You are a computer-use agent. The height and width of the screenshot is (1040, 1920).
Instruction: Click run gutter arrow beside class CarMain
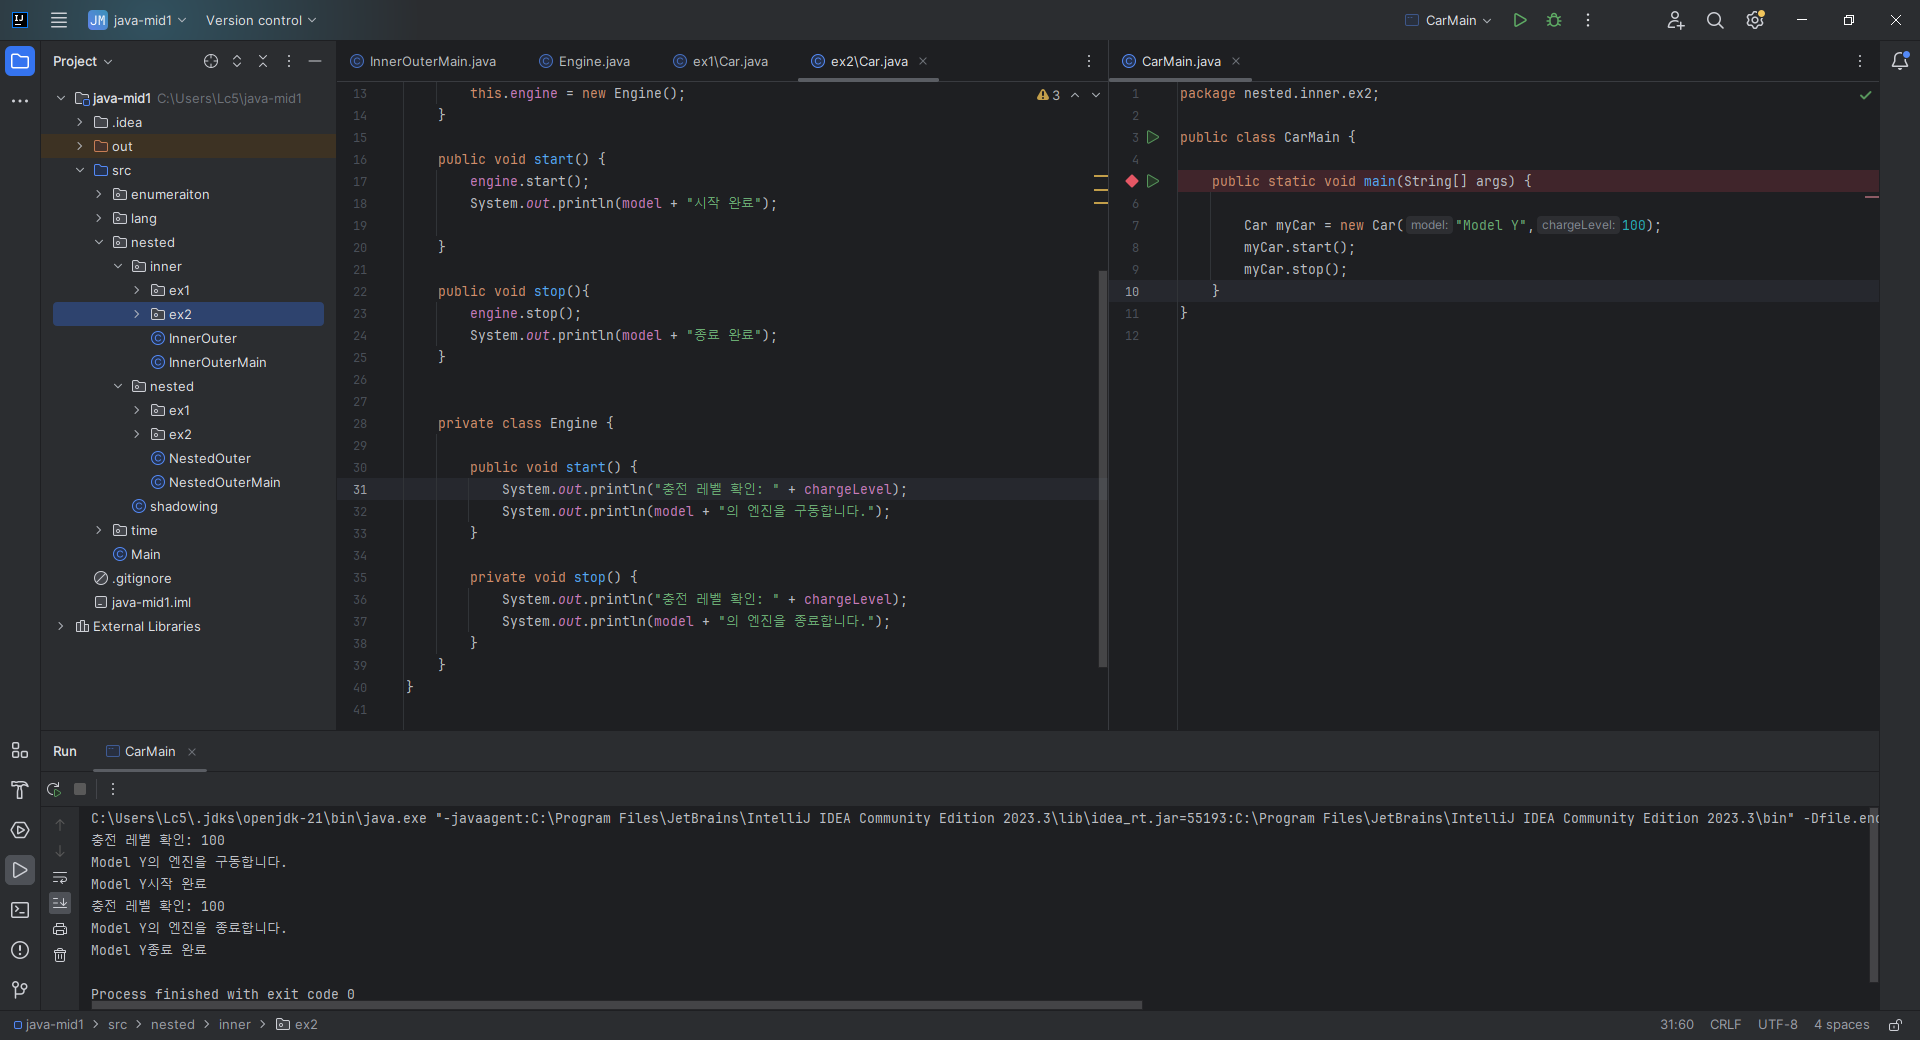pos(1153,137)
